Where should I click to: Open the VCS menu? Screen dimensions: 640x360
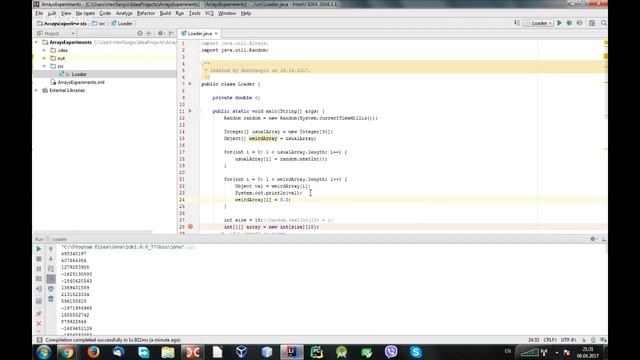click(x=209, y=13)
